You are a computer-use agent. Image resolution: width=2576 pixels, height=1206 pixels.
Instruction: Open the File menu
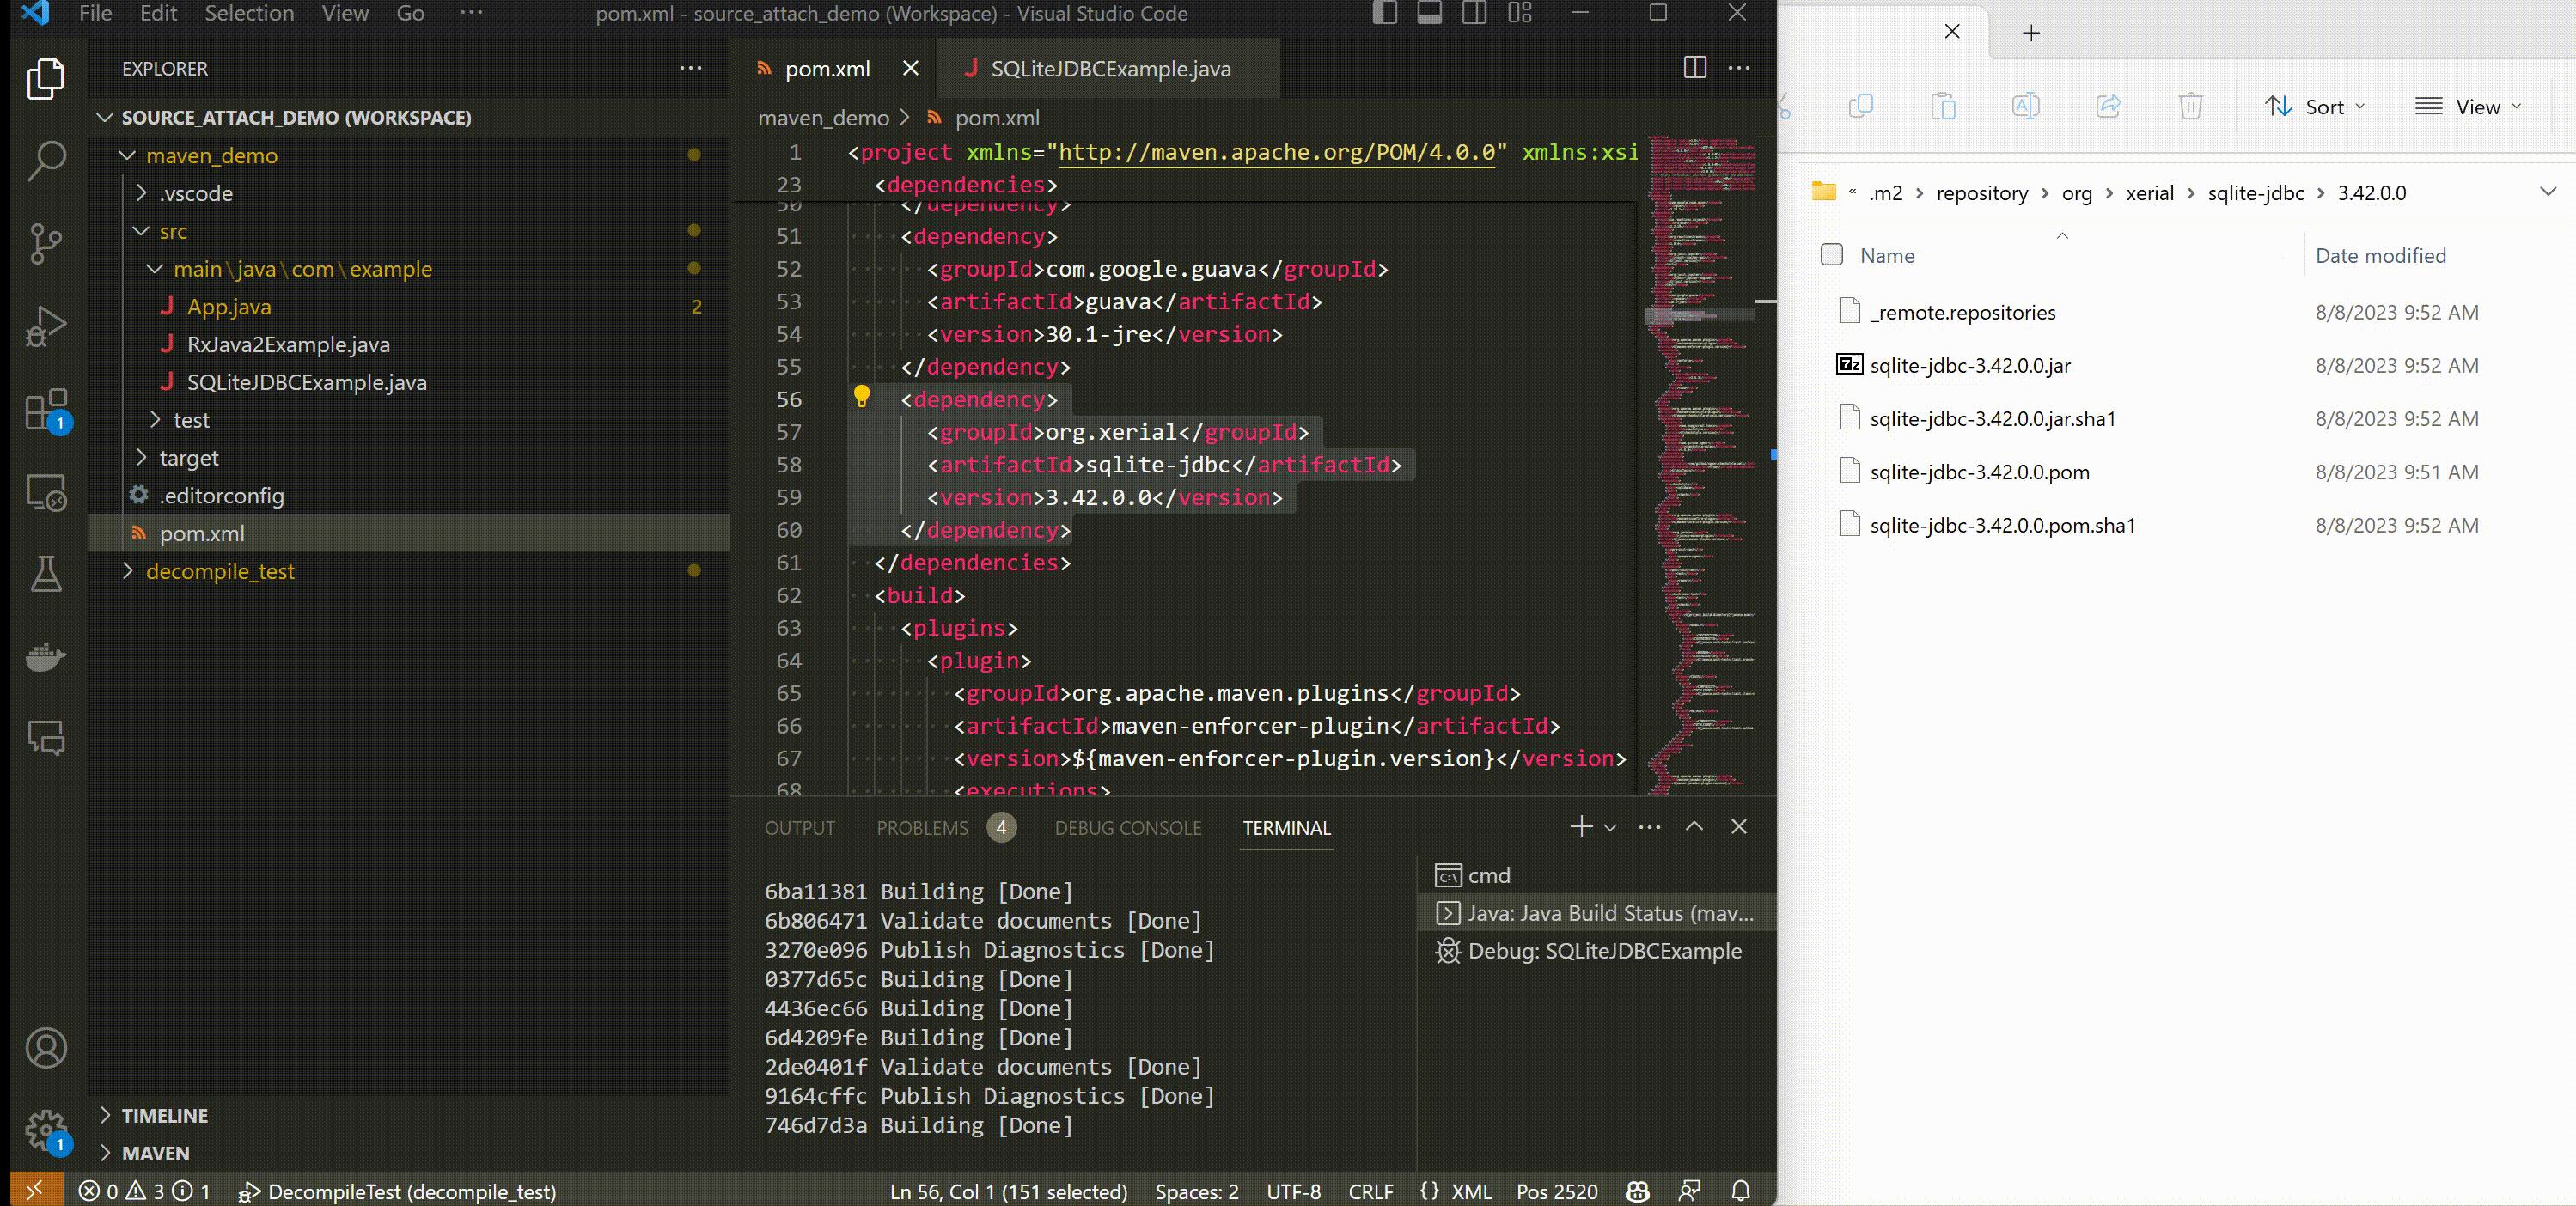pos(95,13)
